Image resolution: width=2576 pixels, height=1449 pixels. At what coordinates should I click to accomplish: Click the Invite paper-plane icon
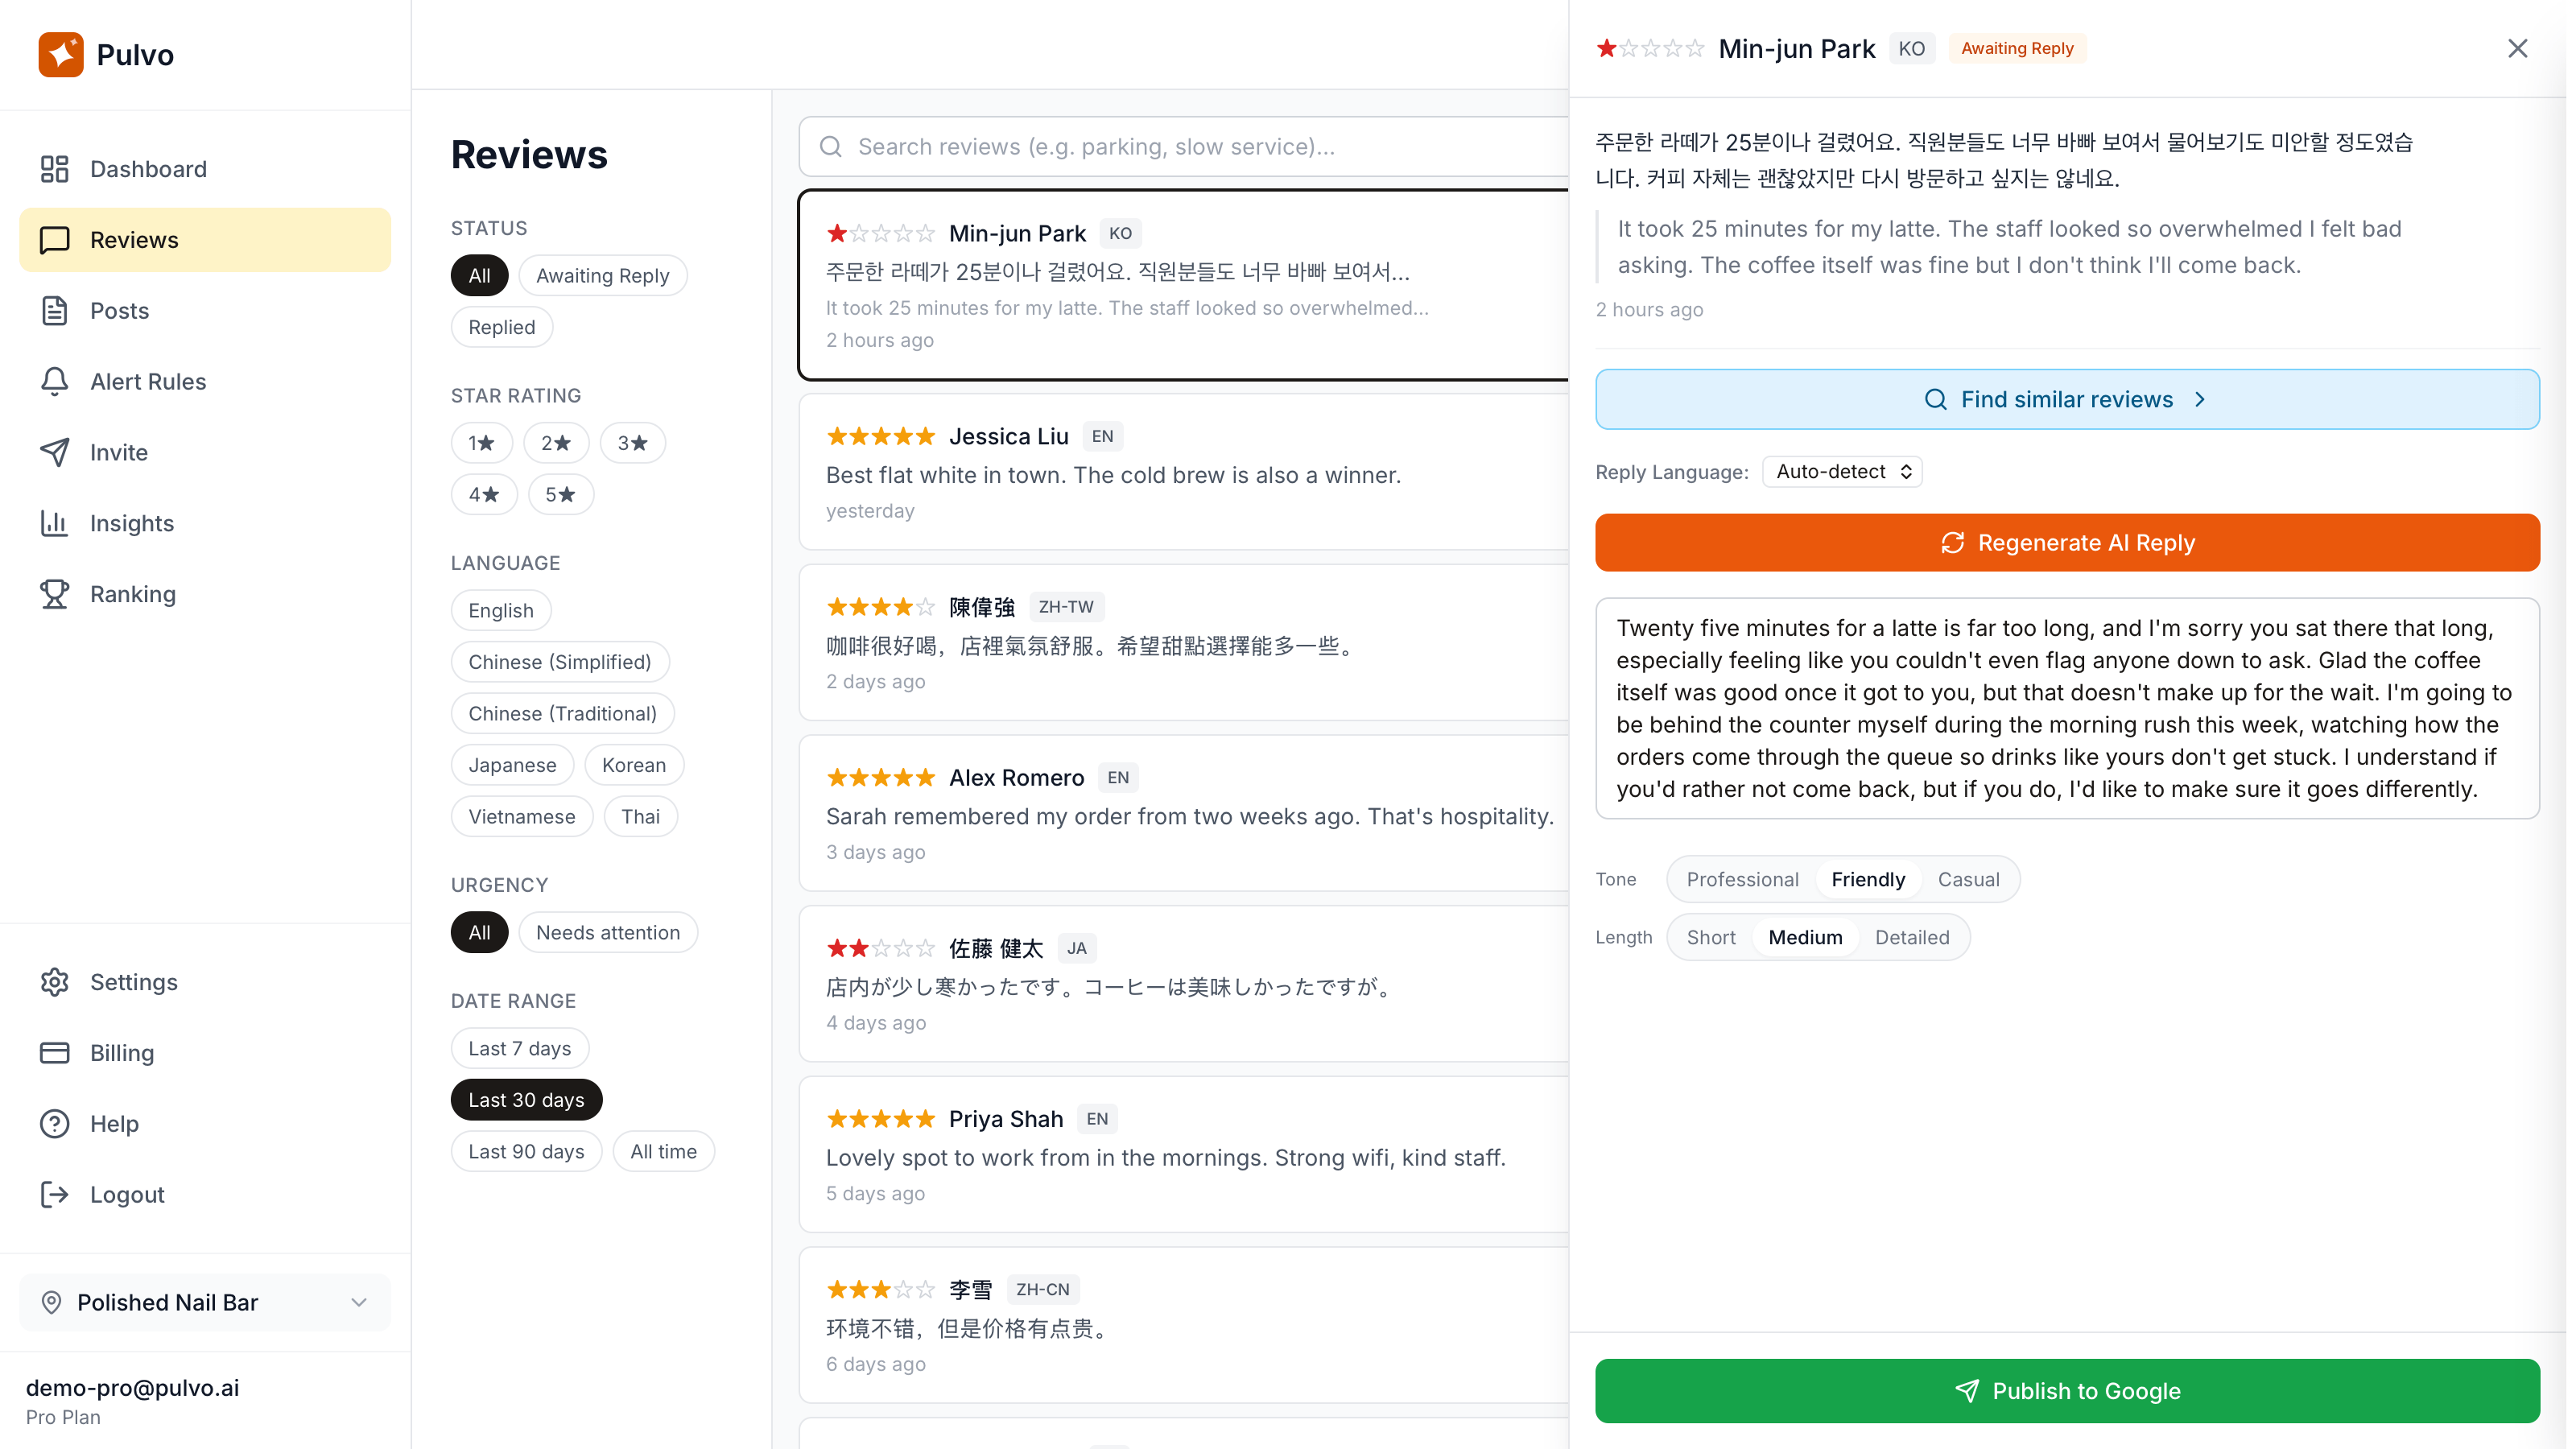(55, 452)
